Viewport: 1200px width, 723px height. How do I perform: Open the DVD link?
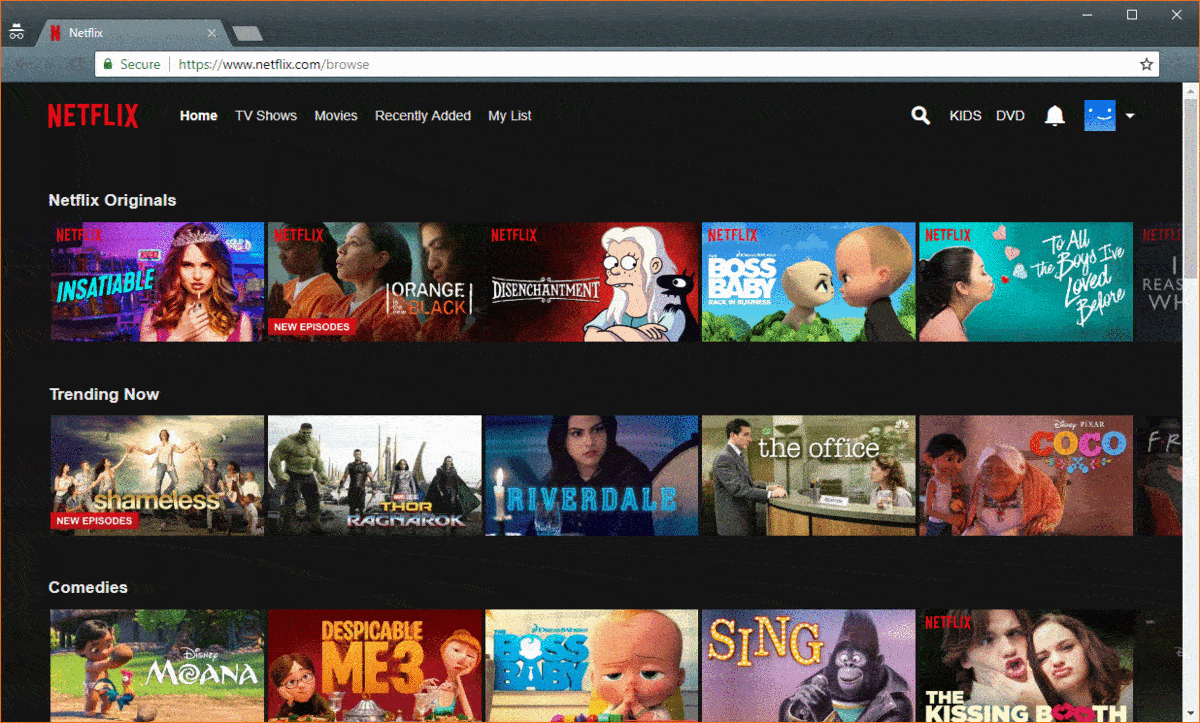click(1010, 116)
